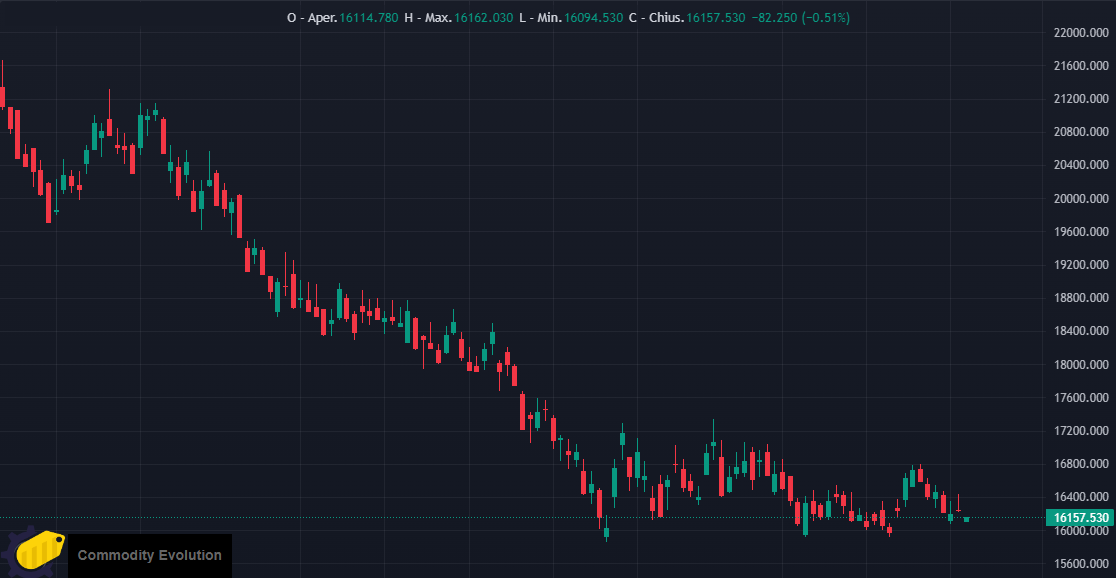Click the 17200.000 price axis label
This screenshot has width=1116, height=578.
point(1080,431)
